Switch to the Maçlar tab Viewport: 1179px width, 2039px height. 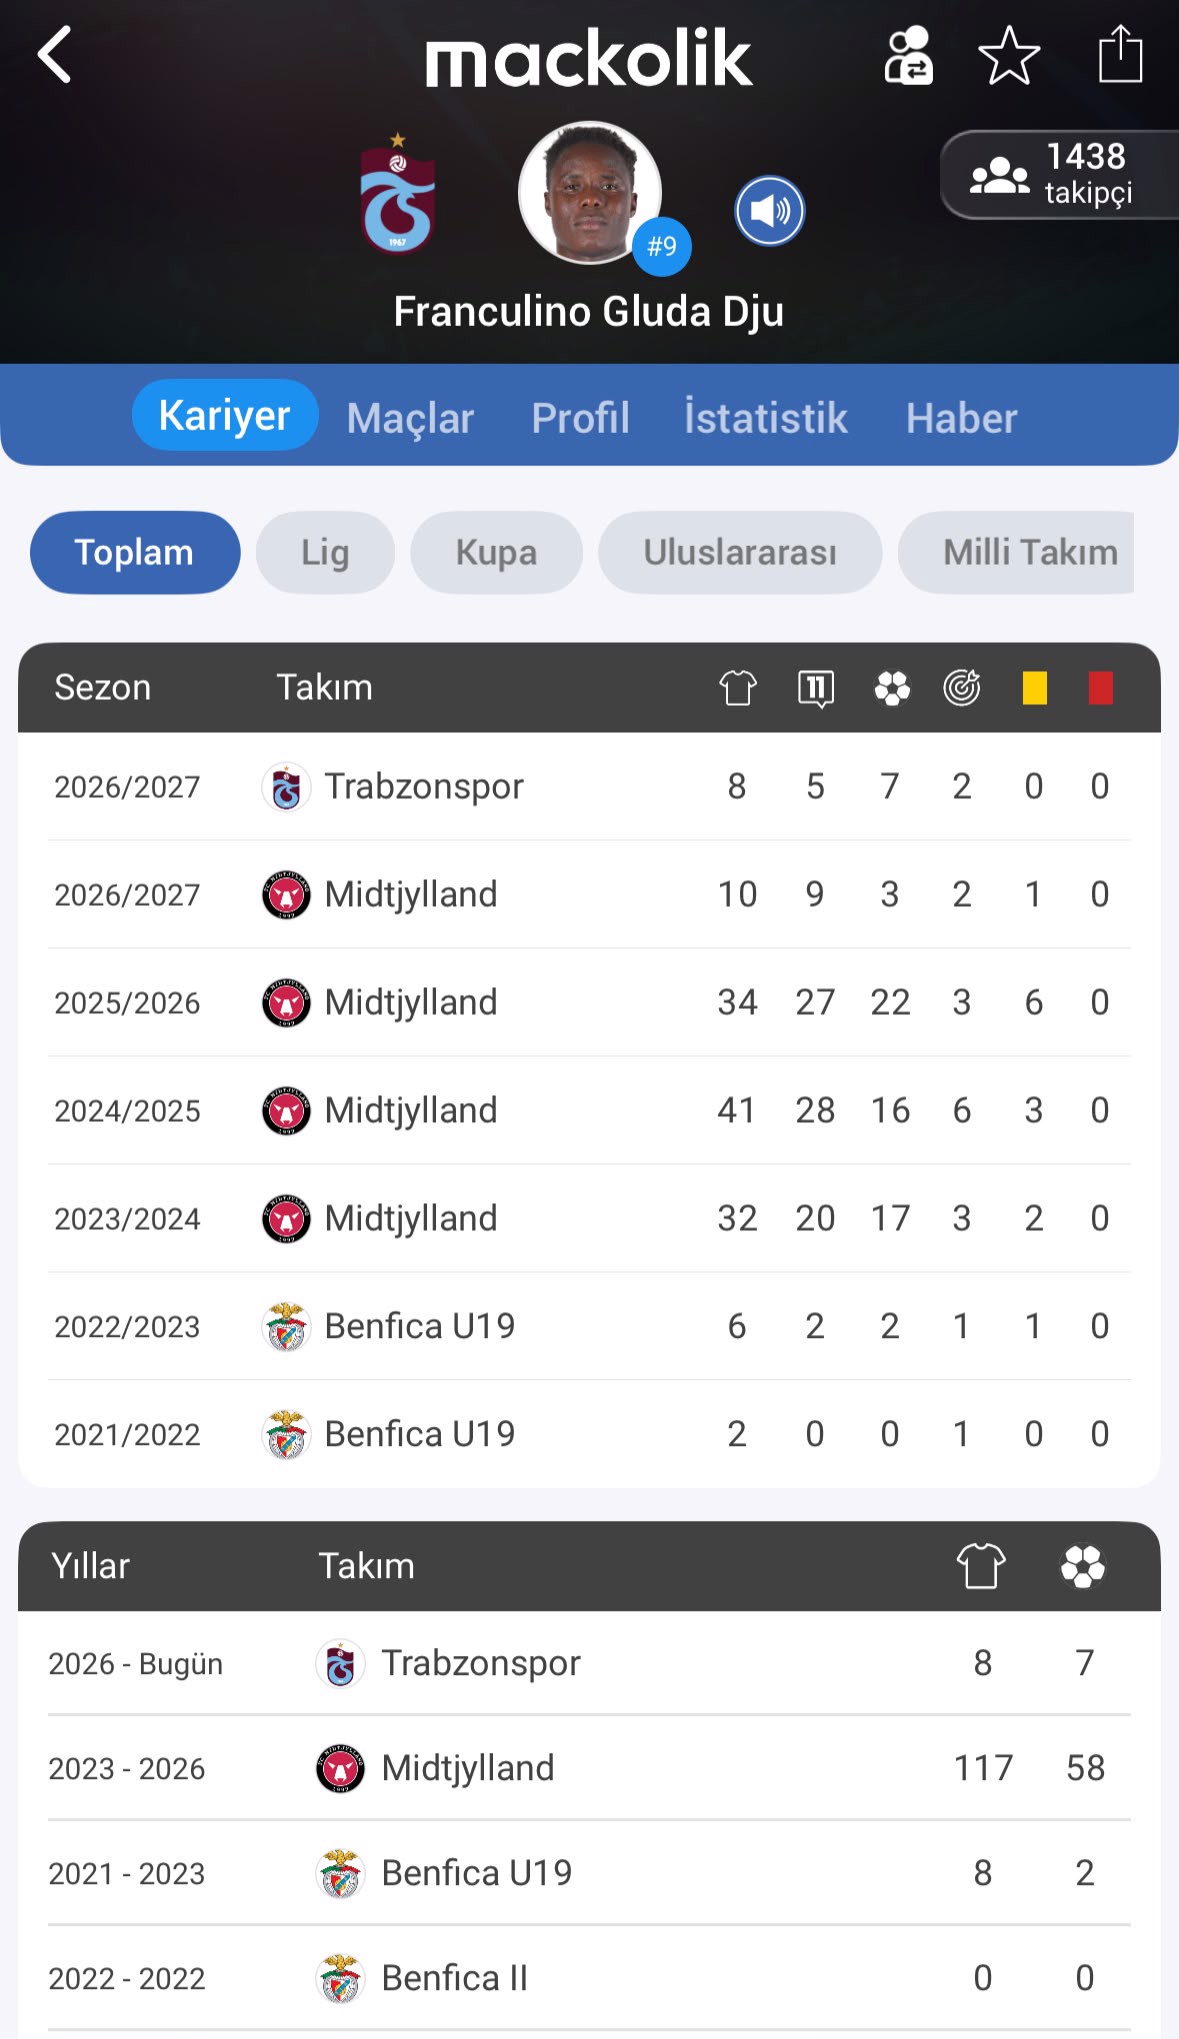(410, 418)
